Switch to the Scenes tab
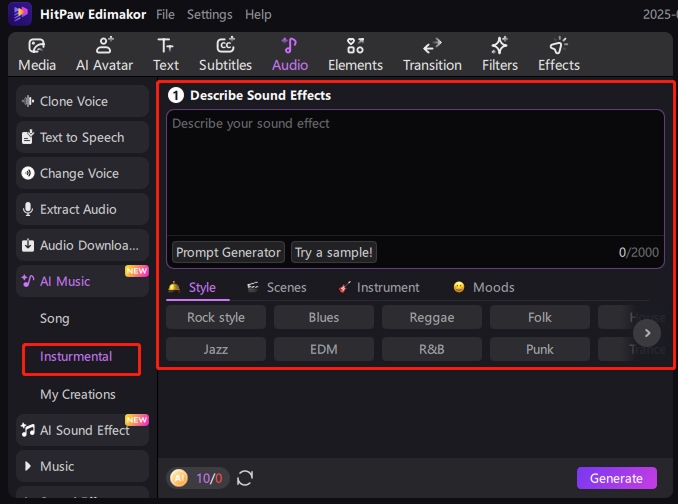This screenshot has height=504, width=678. pyautogui.click(x=277, y=287)
